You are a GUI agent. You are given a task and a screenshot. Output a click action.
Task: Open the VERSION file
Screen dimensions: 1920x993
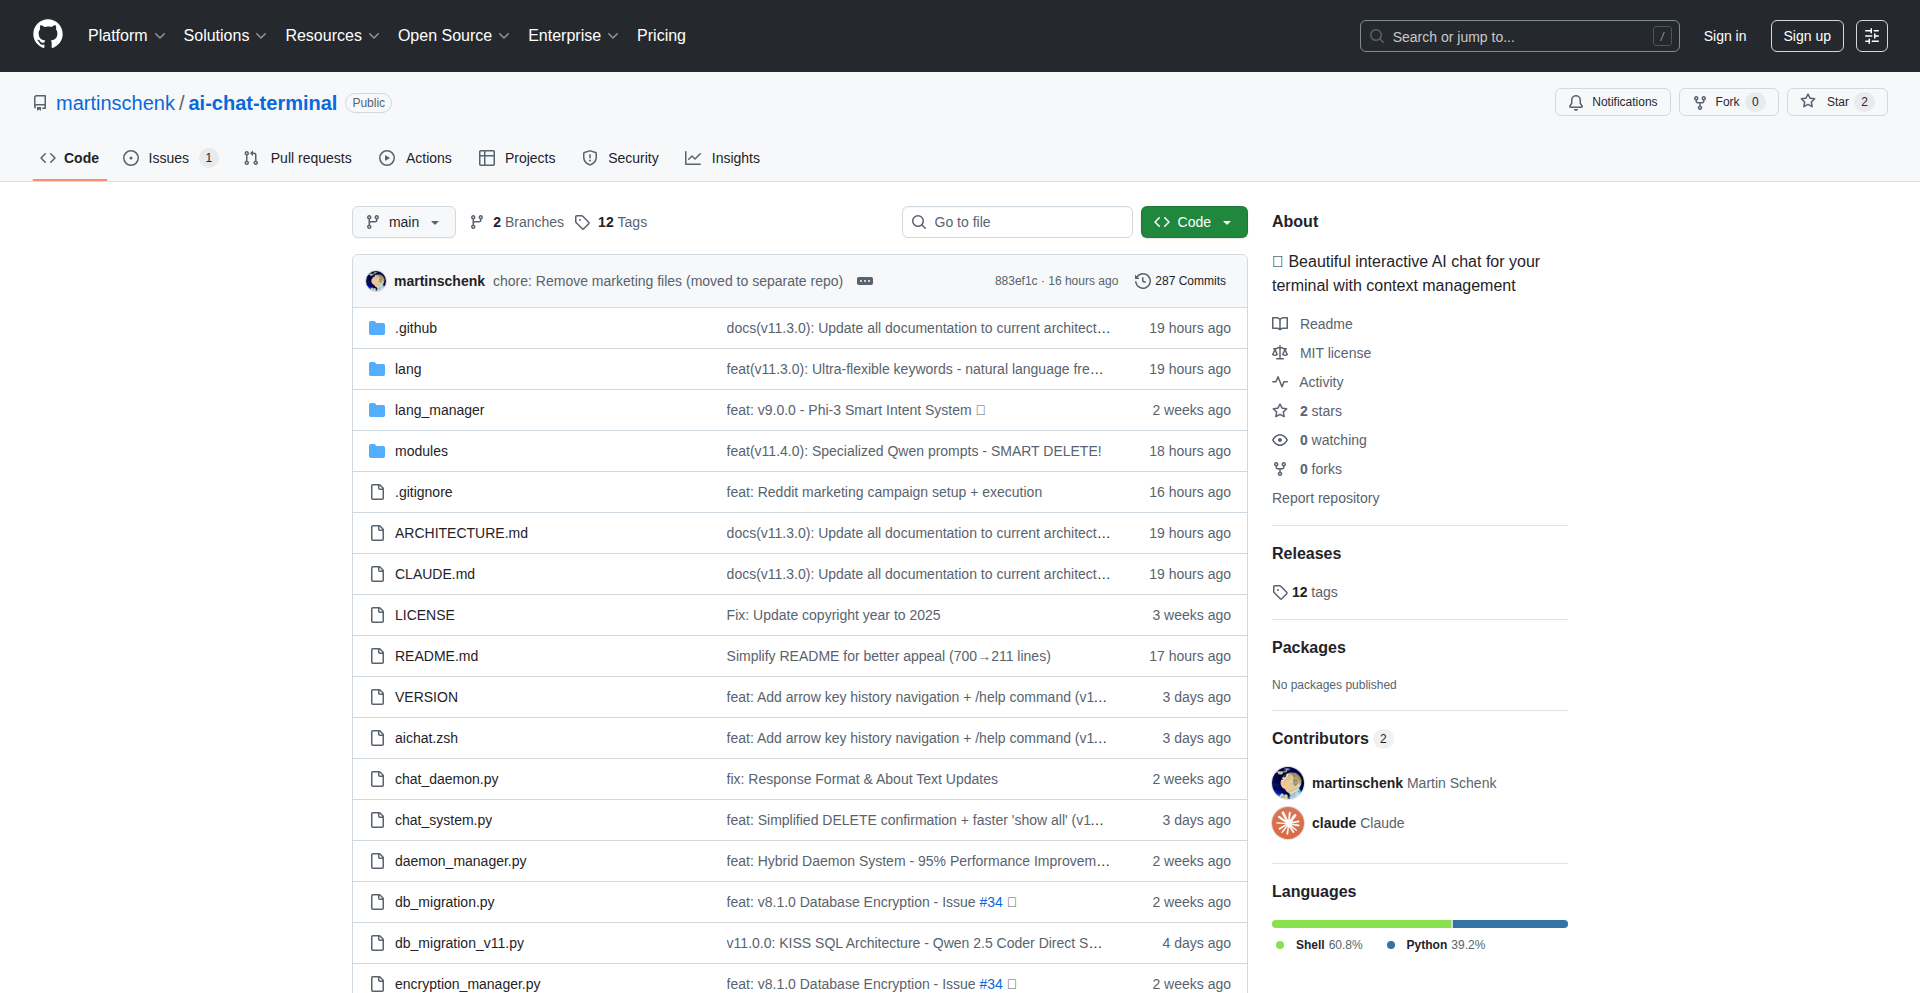[426, 697]
